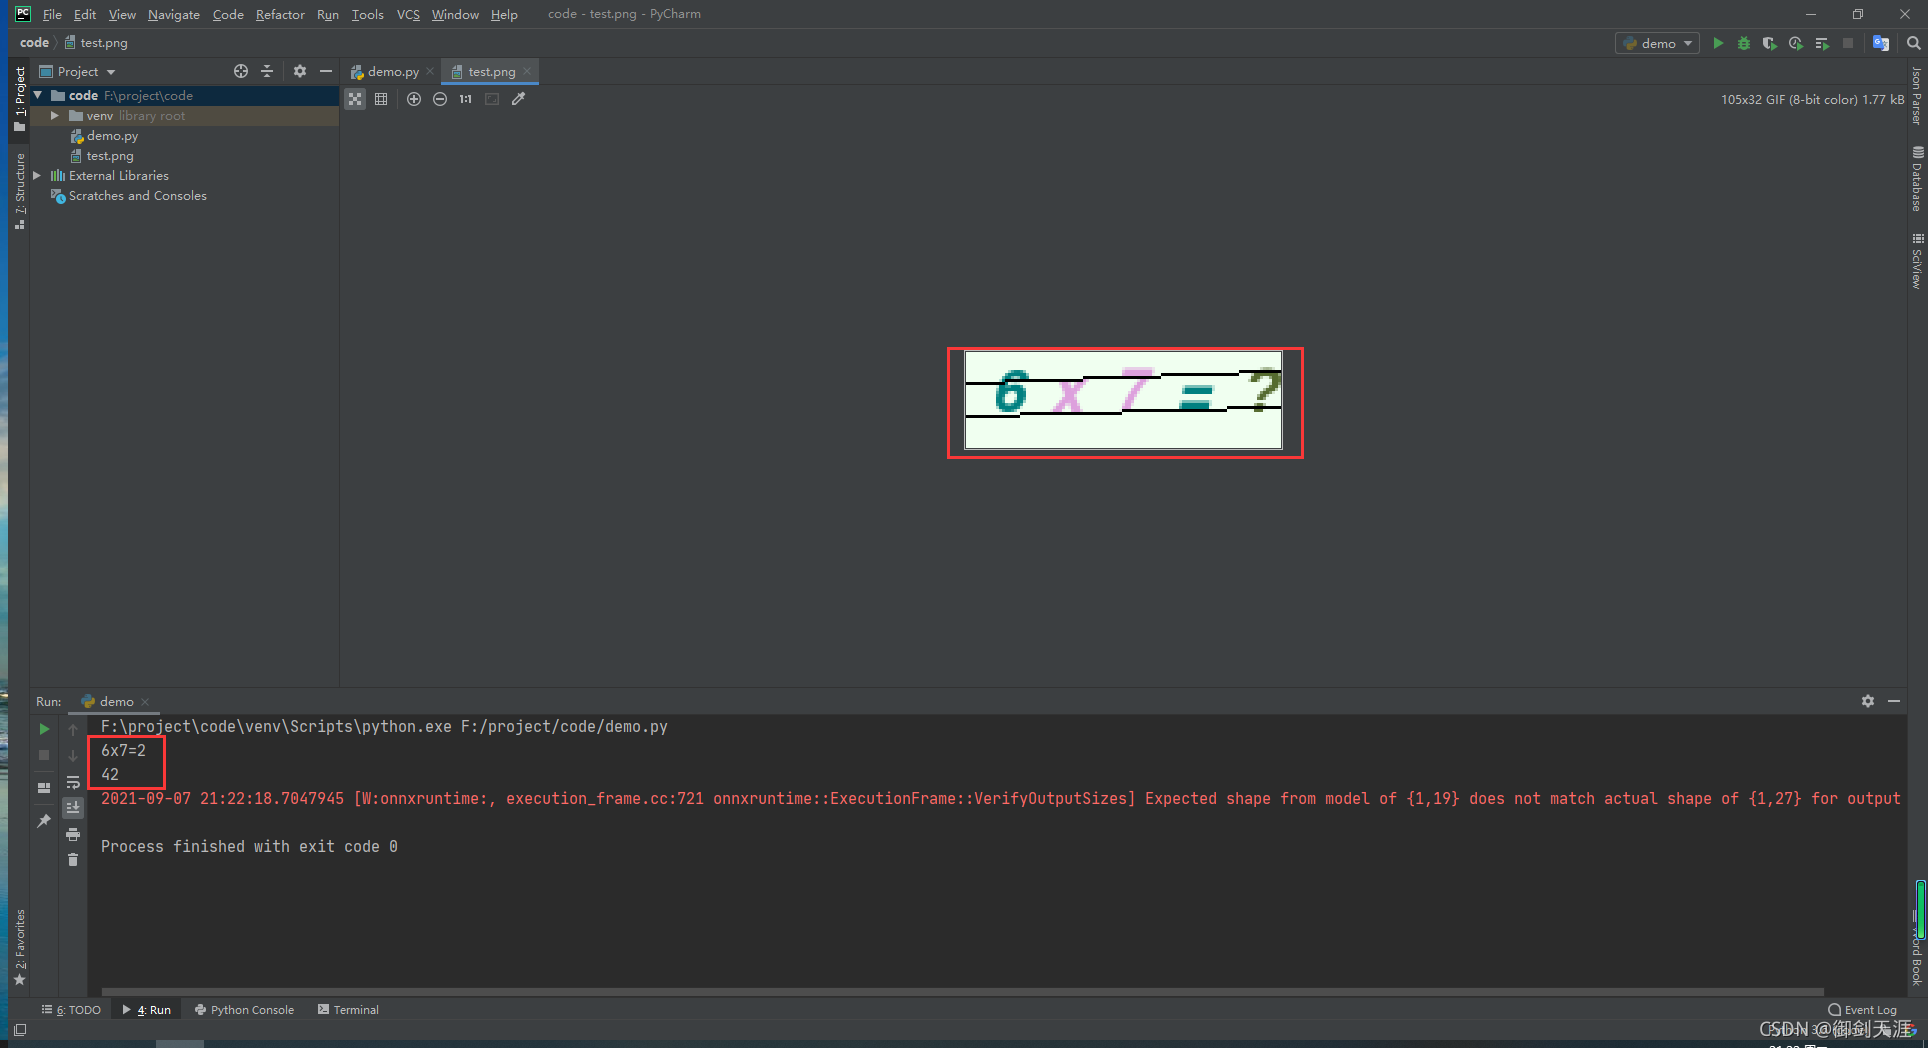Open the Database side panel
Image resolution: width=1928 pixels, height=1048 pixels.
click(1917, 180)
